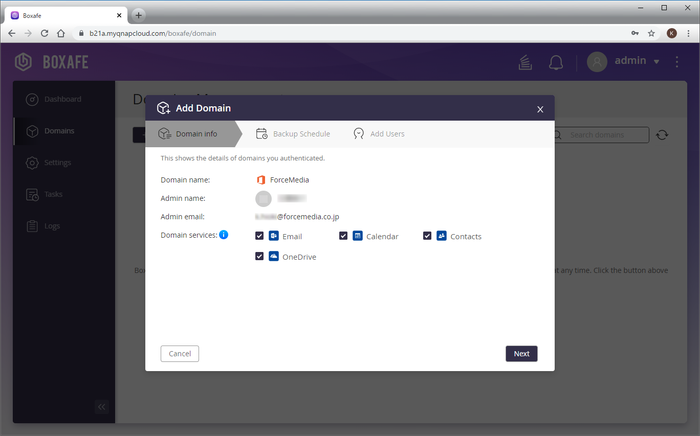Click the Email Outlook icon
The width and height of the screenshot is (700, 436).
point(274,236)
